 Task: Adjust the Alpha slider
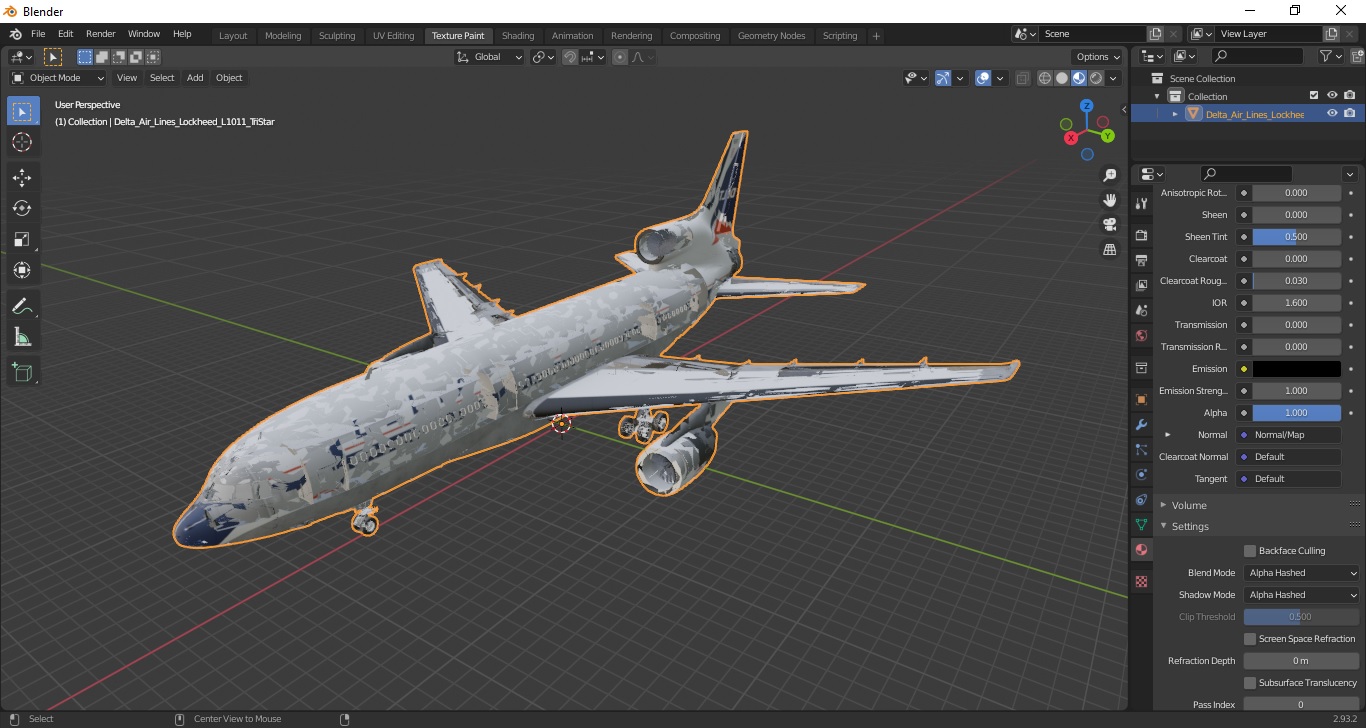[x=1296, y=413]
